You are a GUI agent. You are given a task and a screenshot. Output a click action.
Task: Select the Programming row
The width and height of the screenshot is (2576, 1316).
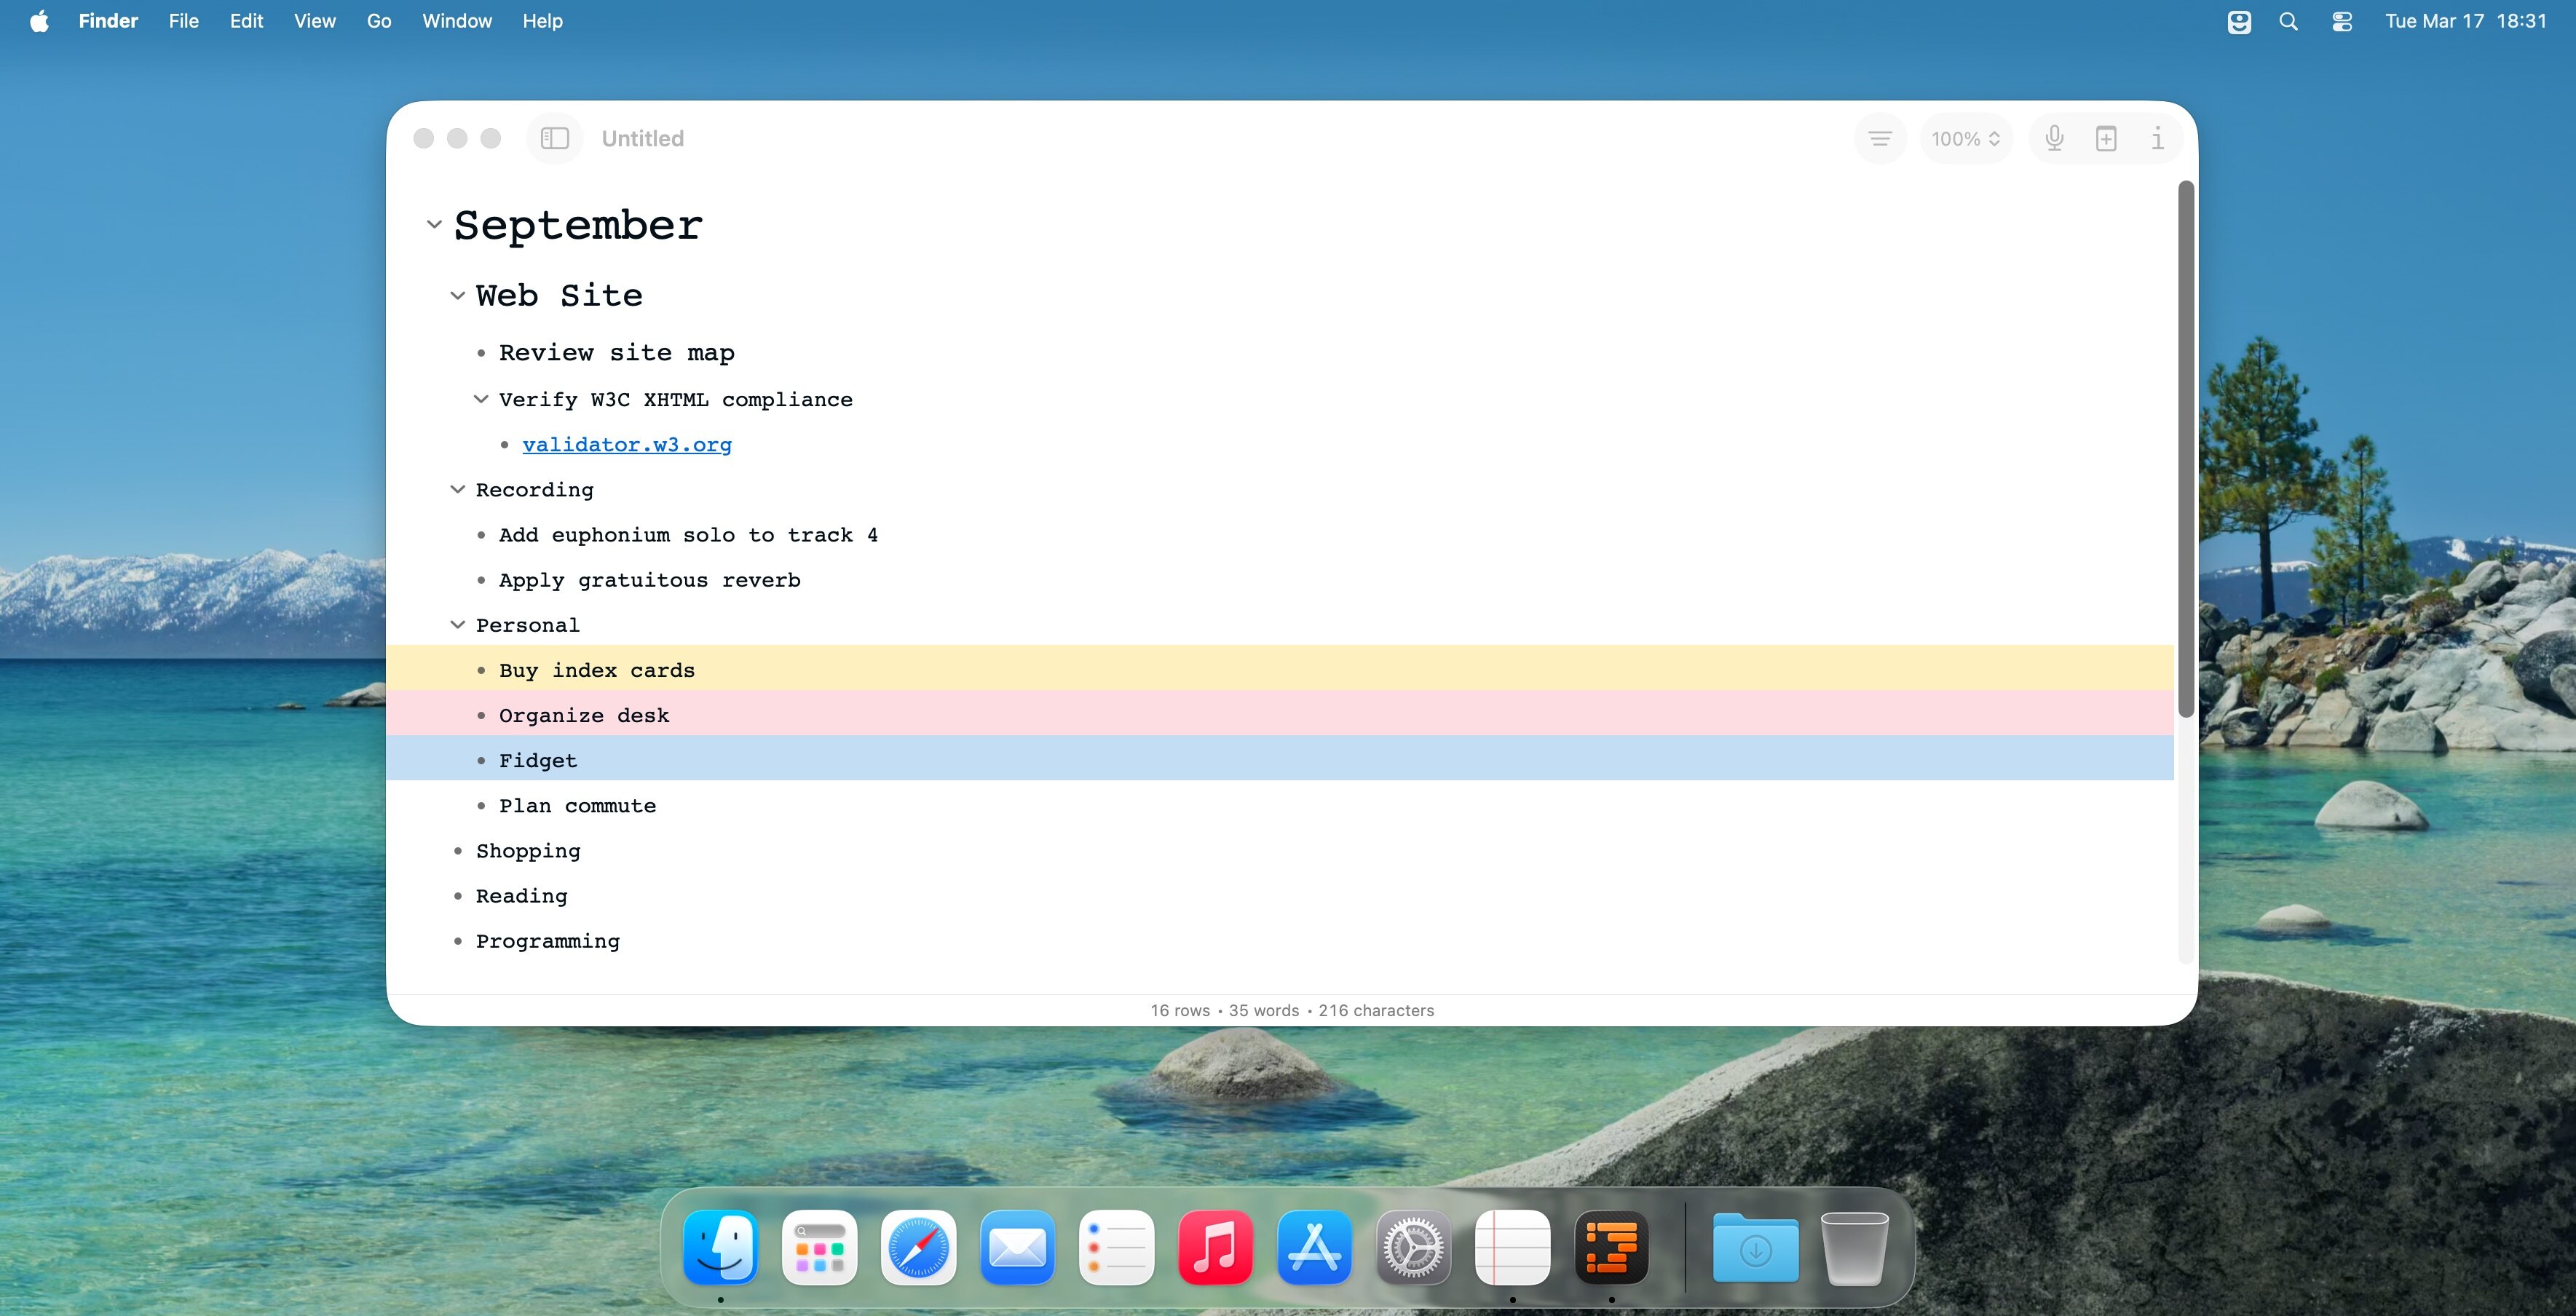547,940
